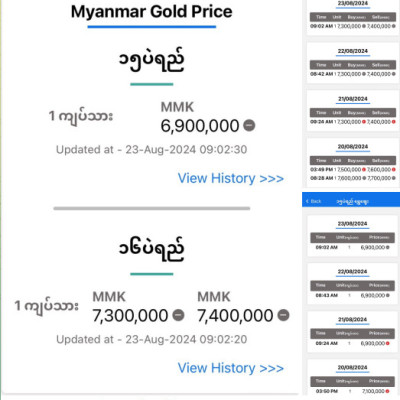Open View History under the 7,300,000 price

pyautogui.click(x=231, y=368)
